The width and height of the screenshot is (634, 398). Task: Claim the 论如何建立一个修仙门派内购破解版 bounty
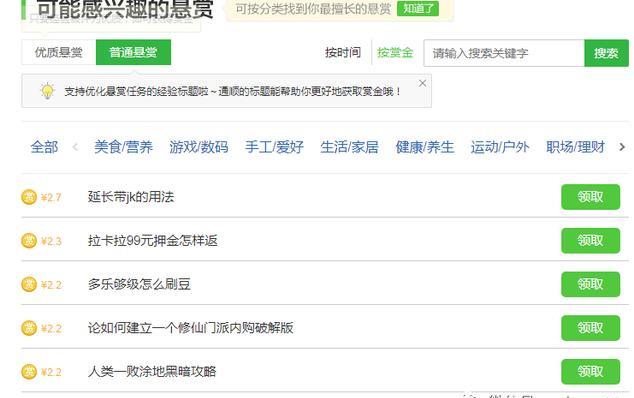590,328
